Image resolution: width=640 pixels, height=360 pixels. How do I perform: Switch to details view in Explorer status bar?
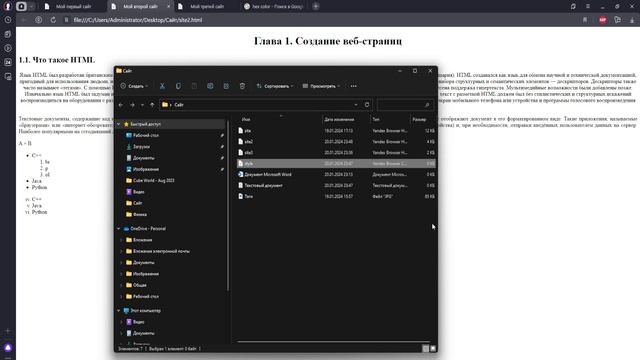click(x=426, y=349)
